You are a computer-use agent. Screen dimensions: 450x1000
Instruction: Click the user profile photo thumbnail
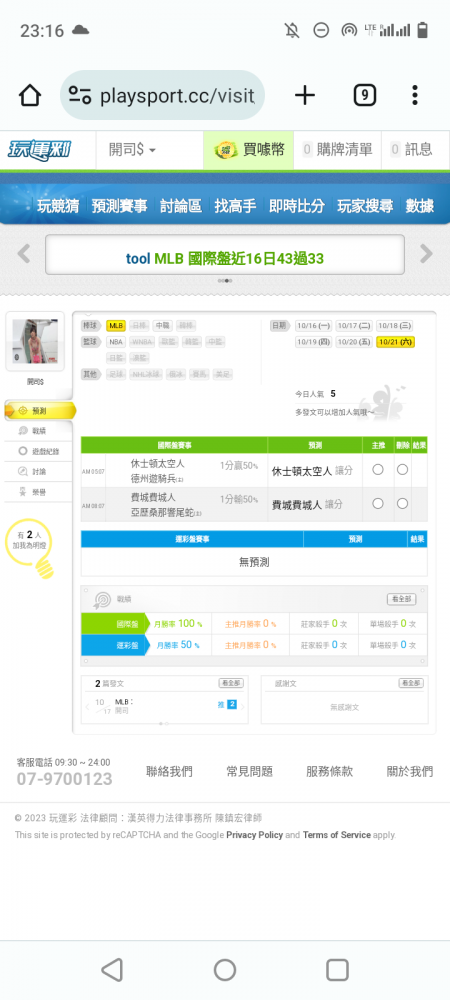click(x=35, y=341)
